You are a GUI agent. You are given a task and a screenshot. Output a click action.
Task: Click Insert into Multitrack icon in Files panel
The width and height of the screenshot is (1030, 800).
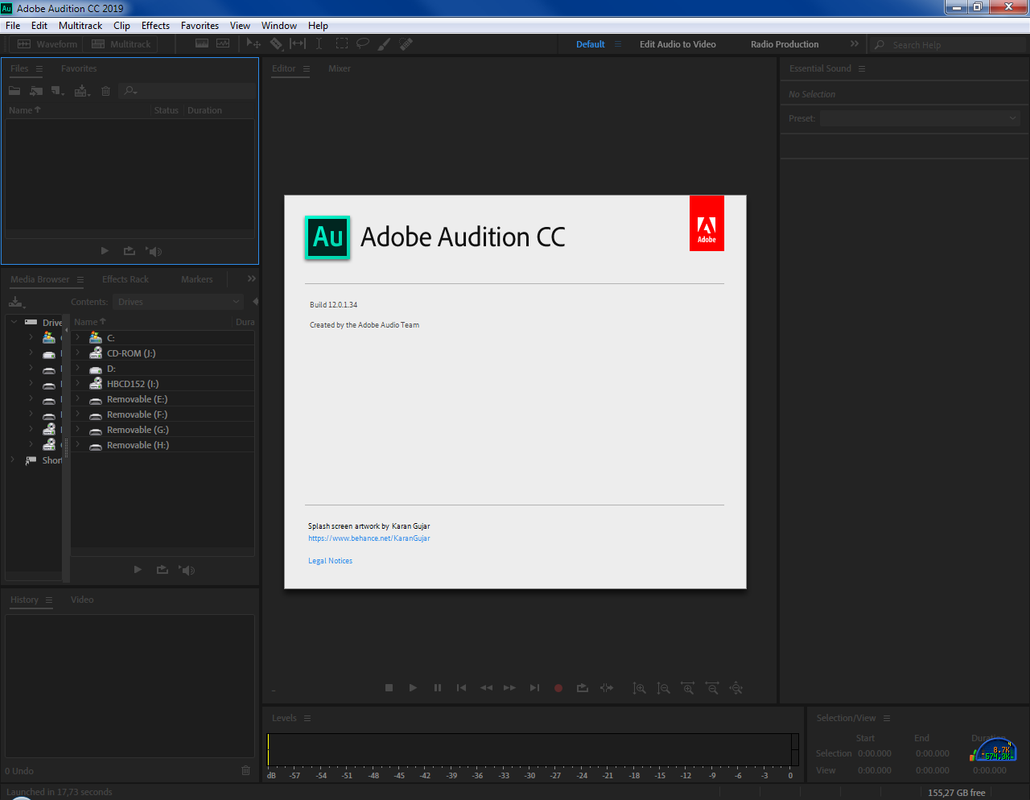click(x=81, y=91)
